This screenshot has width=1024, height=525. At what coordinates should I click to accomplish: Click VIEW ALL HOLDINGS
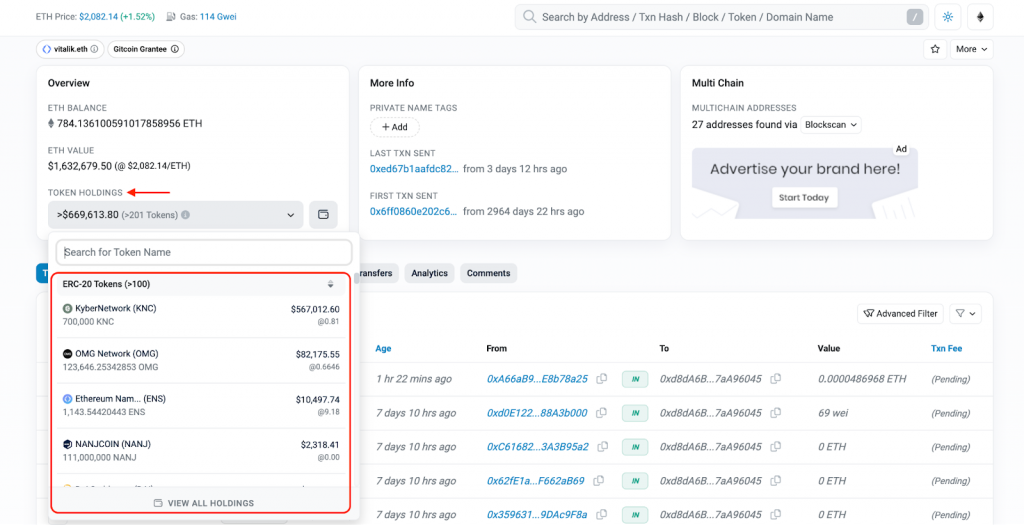pyautogui.click(x=204, y=503)
